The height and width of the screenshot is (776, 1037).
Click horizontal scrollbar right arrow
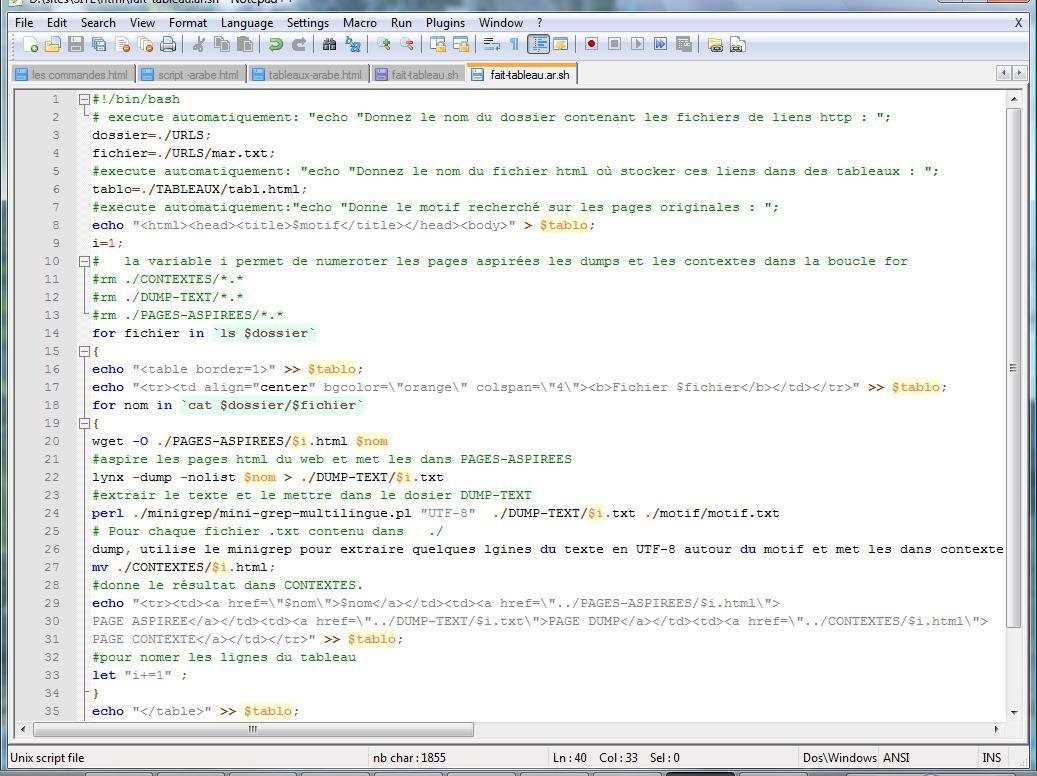(996, 729)
